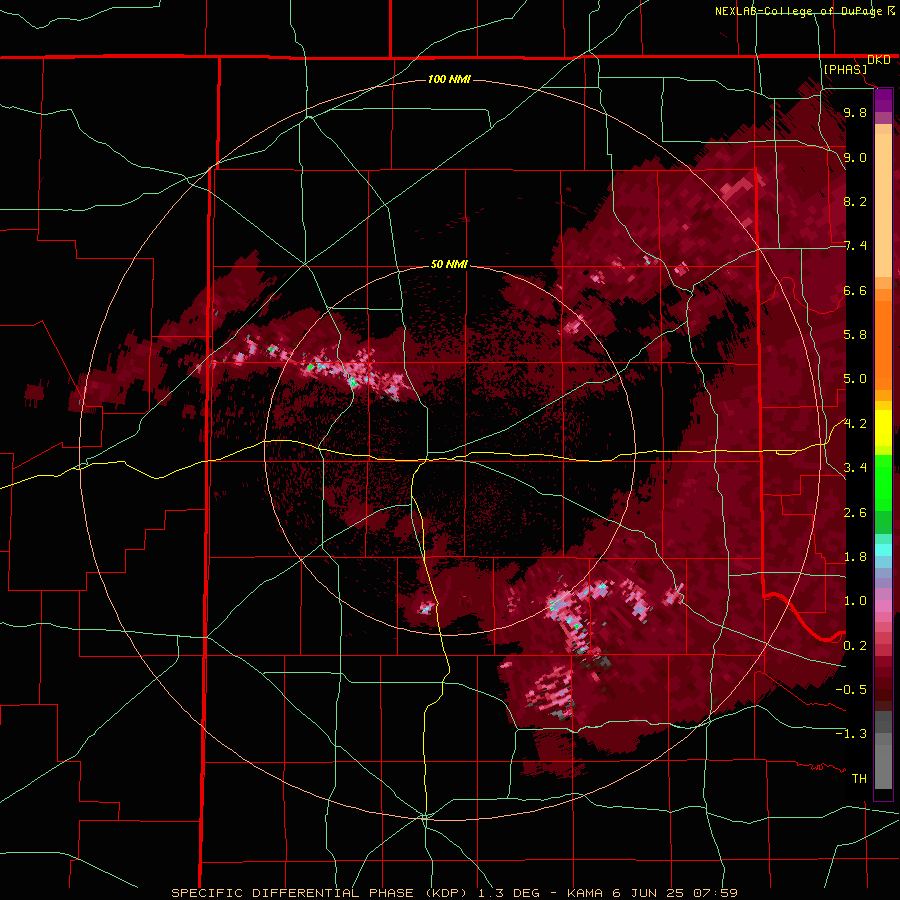Click the 5.0 value on the color scale
Screen dimensions: 900x900
coord(855,379)
